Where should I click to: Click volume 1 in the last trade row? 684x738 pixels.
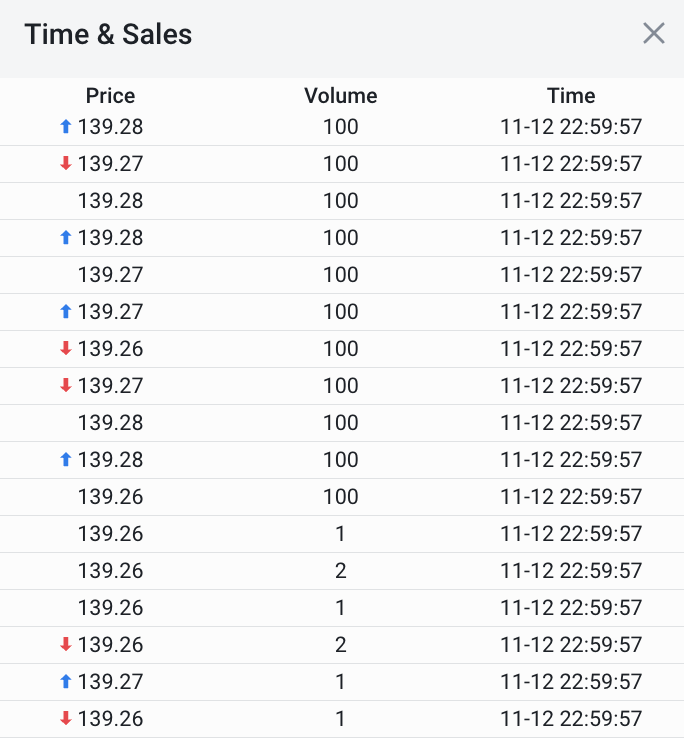[340, 719]
